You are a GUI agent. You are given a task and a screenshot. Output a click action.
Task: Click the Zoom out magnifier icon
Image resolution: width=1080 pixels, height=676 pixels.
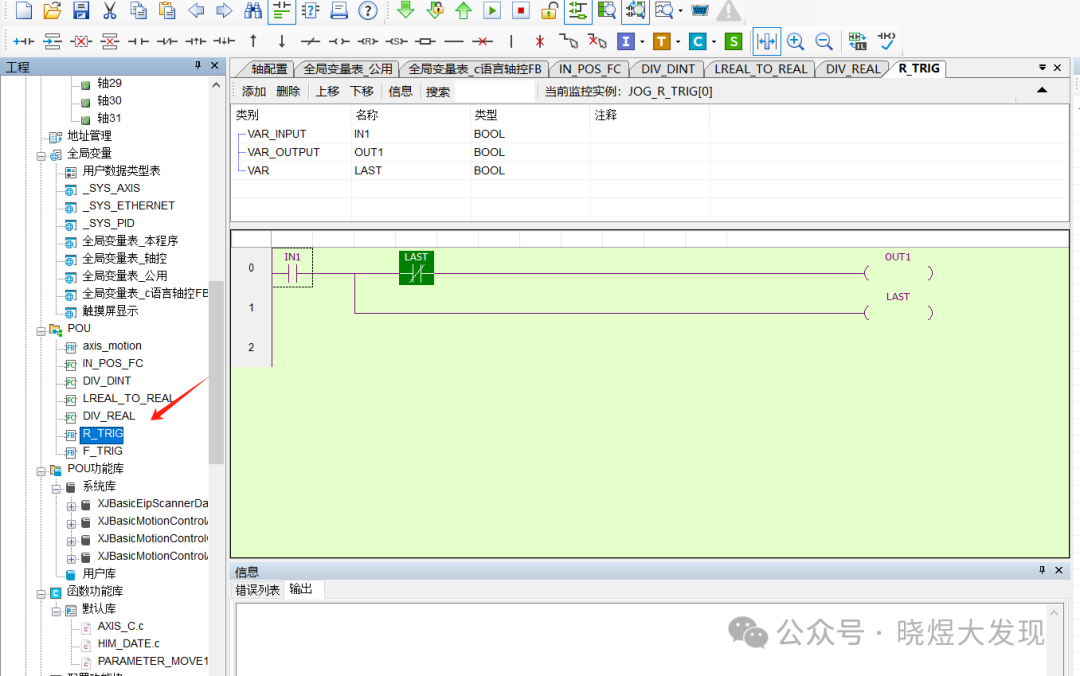coord(824,41)
